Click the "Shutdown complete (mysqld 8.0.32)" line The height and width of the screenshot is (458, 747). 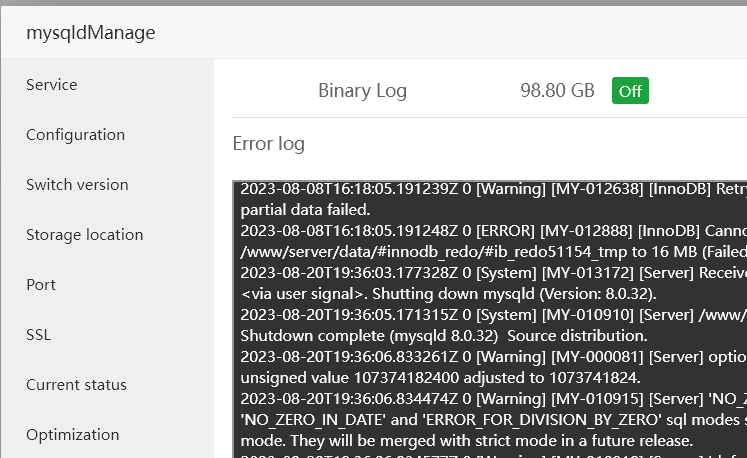pos(444,335)
